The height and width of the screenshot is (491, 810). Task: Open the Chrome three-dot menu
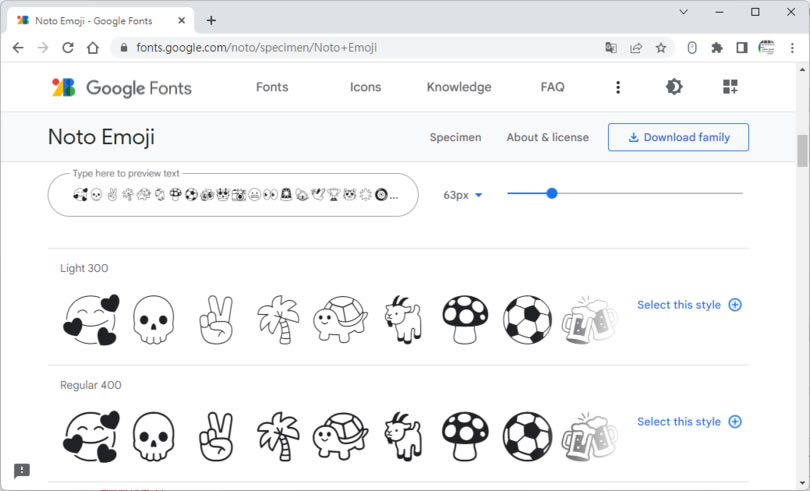[x=793, y=47]
